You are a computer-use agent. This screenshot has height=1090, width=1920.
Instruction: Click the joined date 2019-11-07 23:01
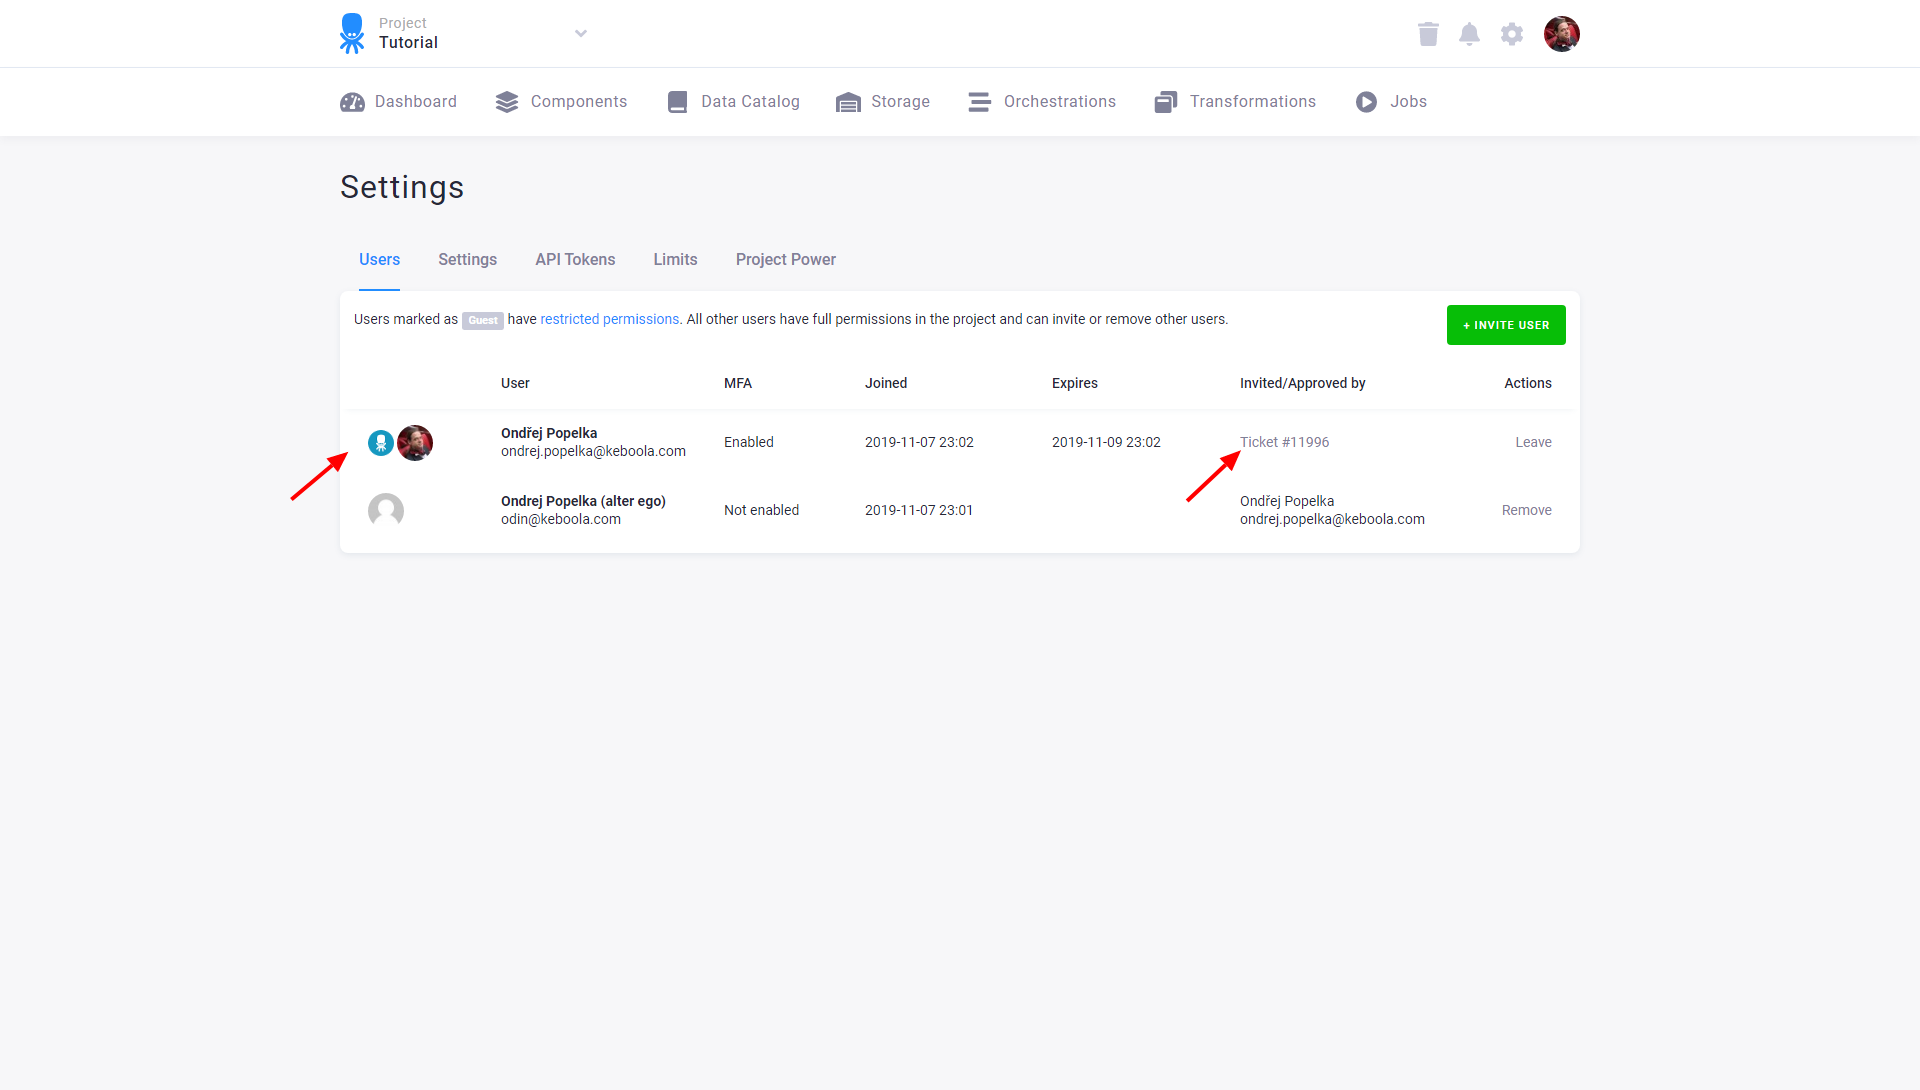[918, 511]
